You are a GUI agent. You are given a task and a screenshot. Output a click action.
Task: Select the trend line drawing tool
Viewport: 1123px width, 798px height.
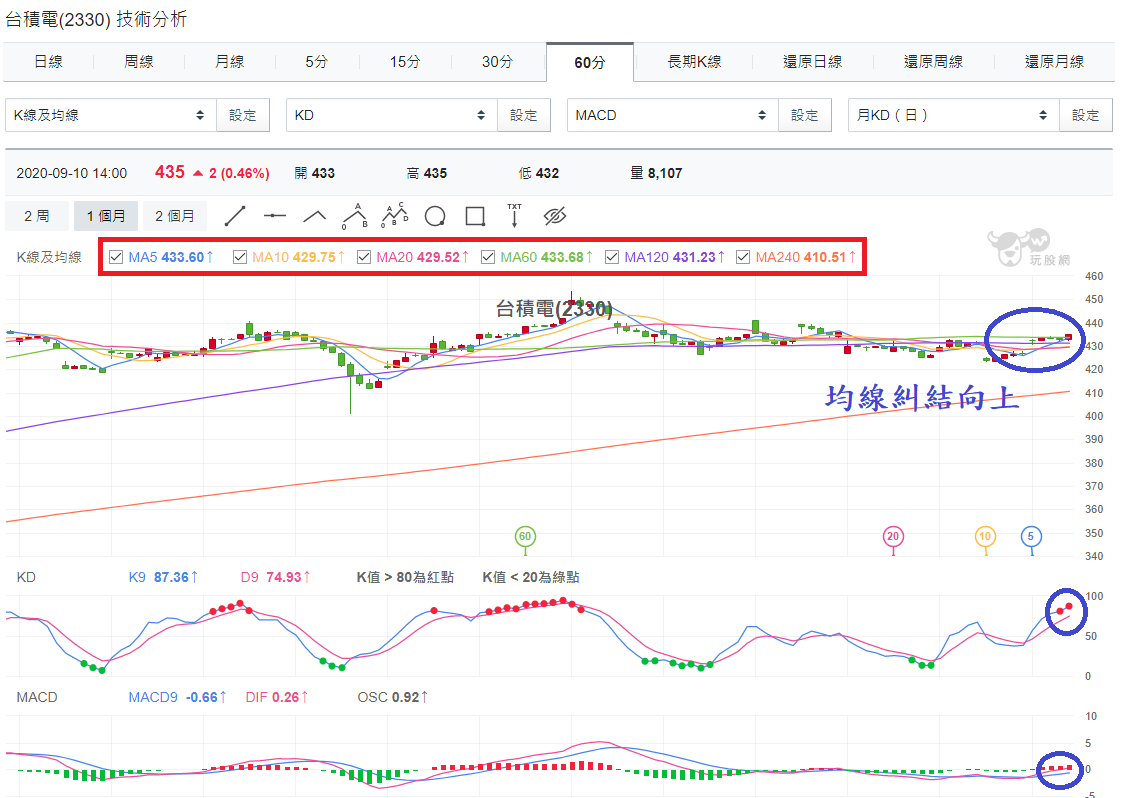tap(235, 216)
